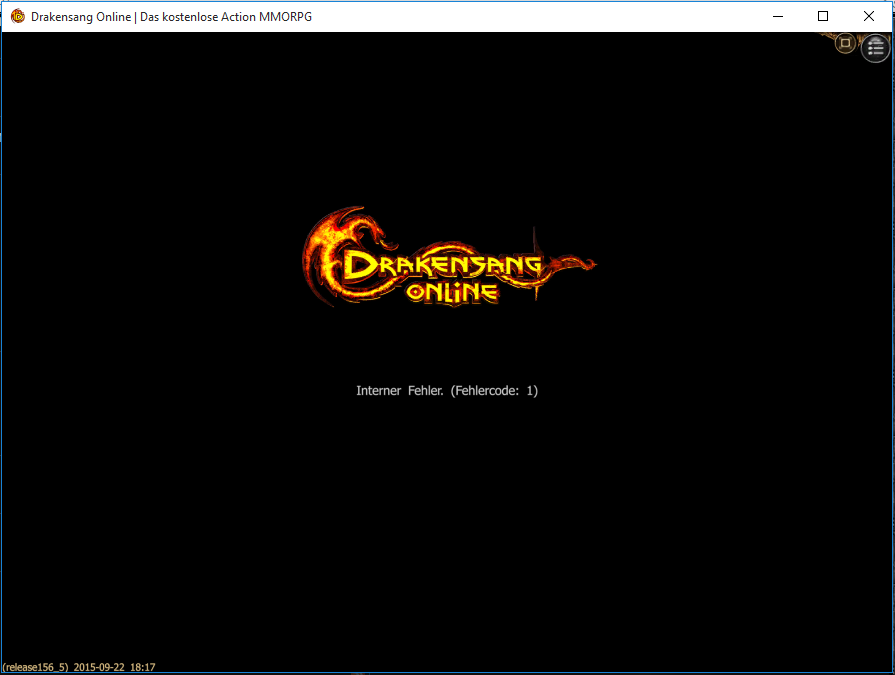Screen dimensions: 895x675
Task: Toggle fullscreen with the square icon
Action: pos(845,43)
